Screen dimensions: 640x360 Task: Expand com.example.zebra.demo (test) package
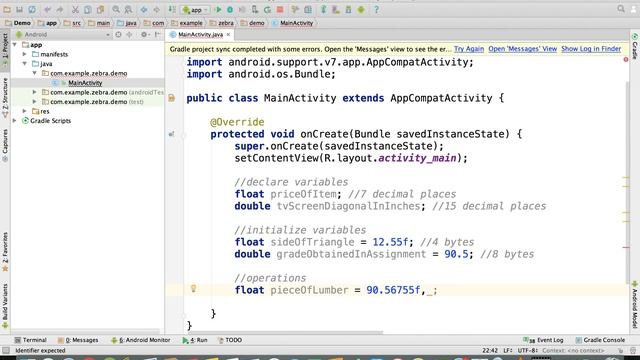[x=35, y=102]
